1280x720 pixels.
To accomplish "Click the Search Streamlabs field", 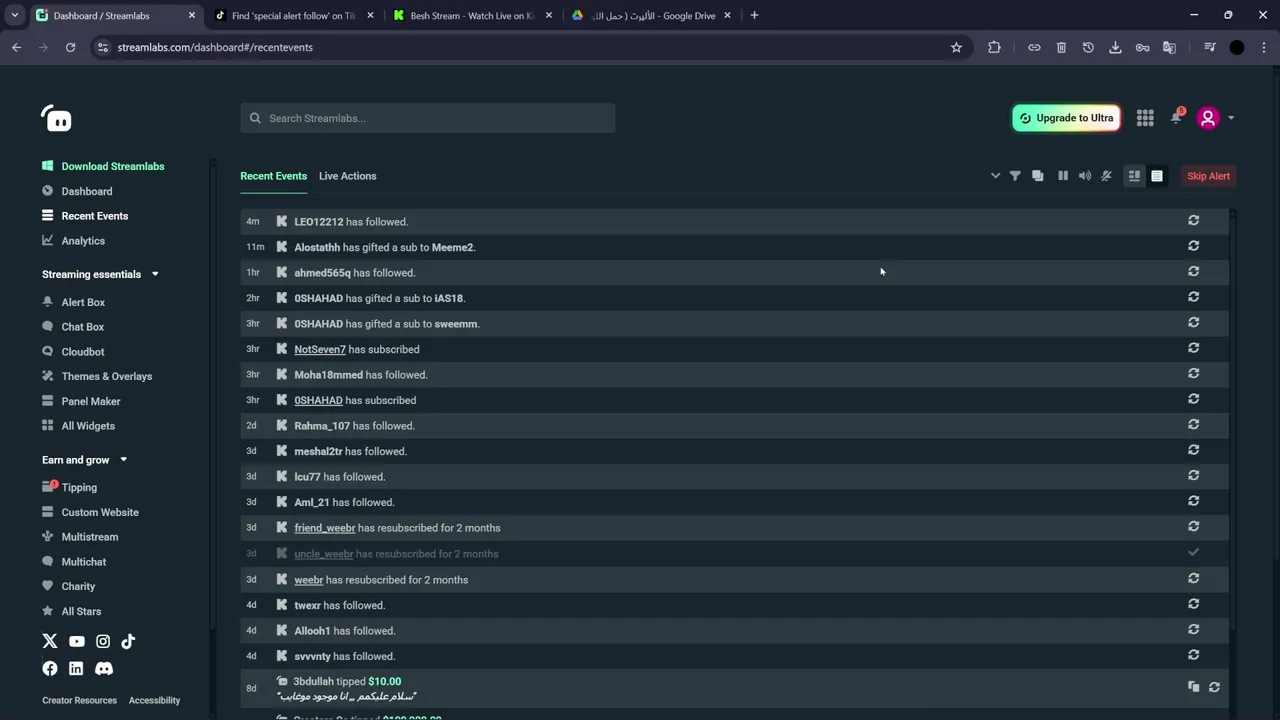I will click(x=428, y=118).
